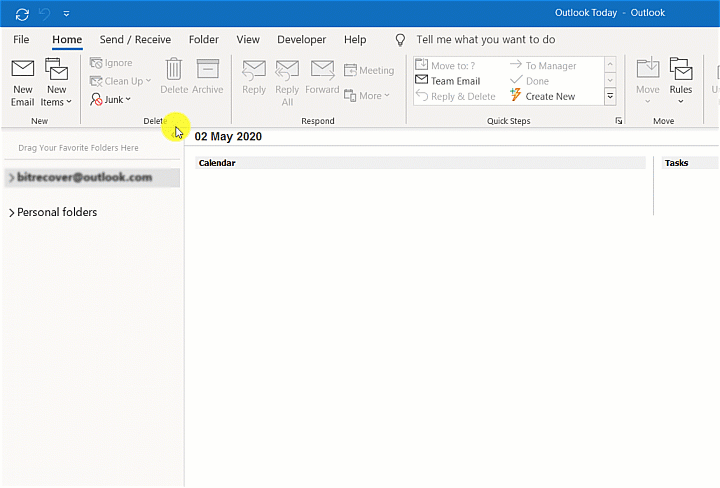This screenshot has height=488, width=720.
Task: Open the File menu
Action: click(21, 39)
